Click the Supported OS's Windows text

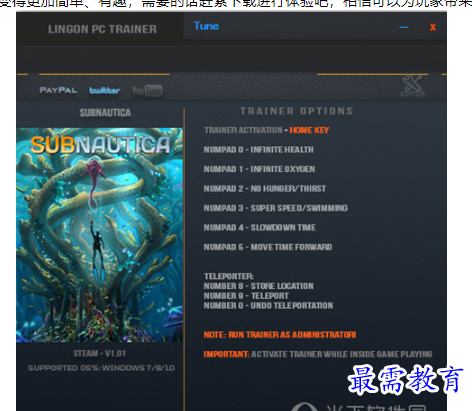101,368
